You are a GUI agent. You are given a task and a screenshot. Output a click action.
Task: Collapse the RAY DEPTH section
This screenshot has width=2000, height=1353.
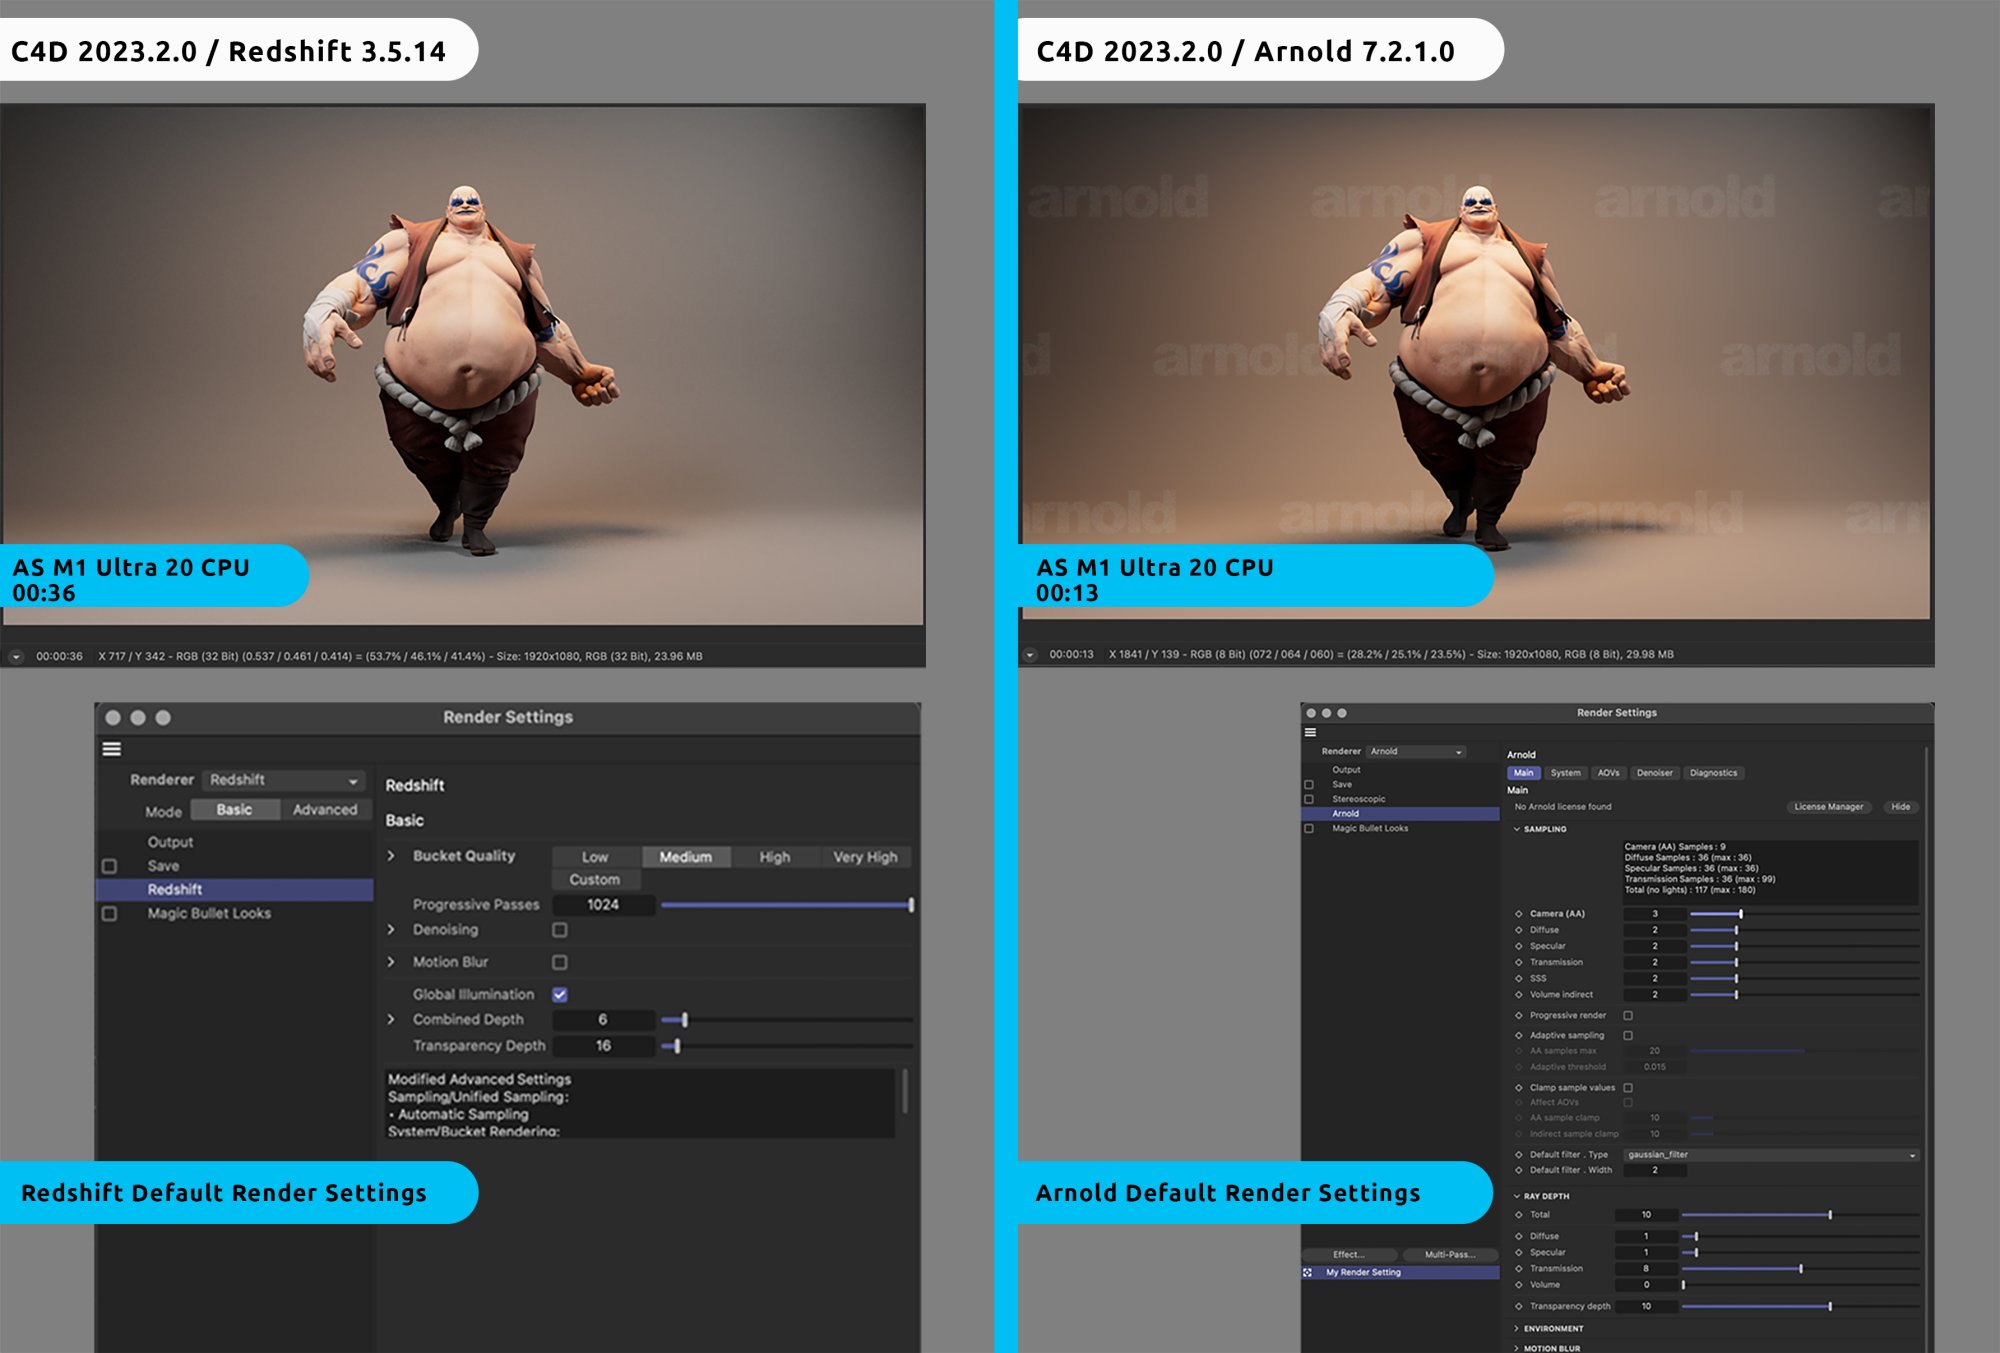coord(1517,1196)
